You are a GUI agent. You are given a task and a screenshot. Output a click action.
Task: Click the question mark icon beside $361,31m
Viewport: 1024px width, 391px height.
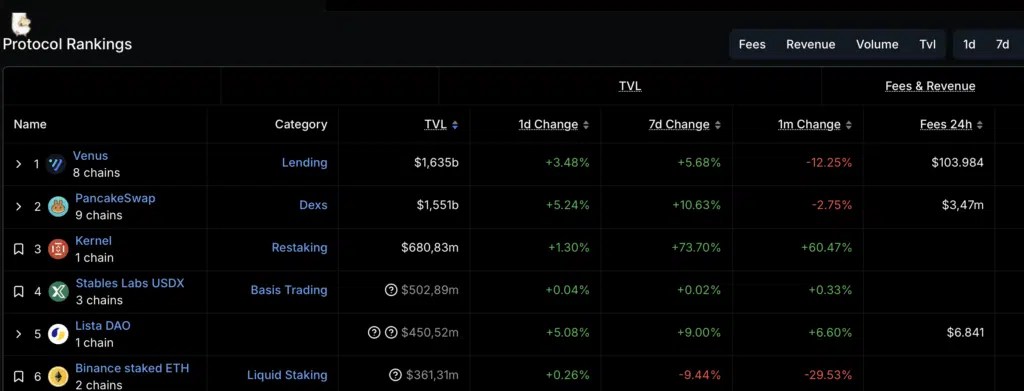(x=395, y=375)
